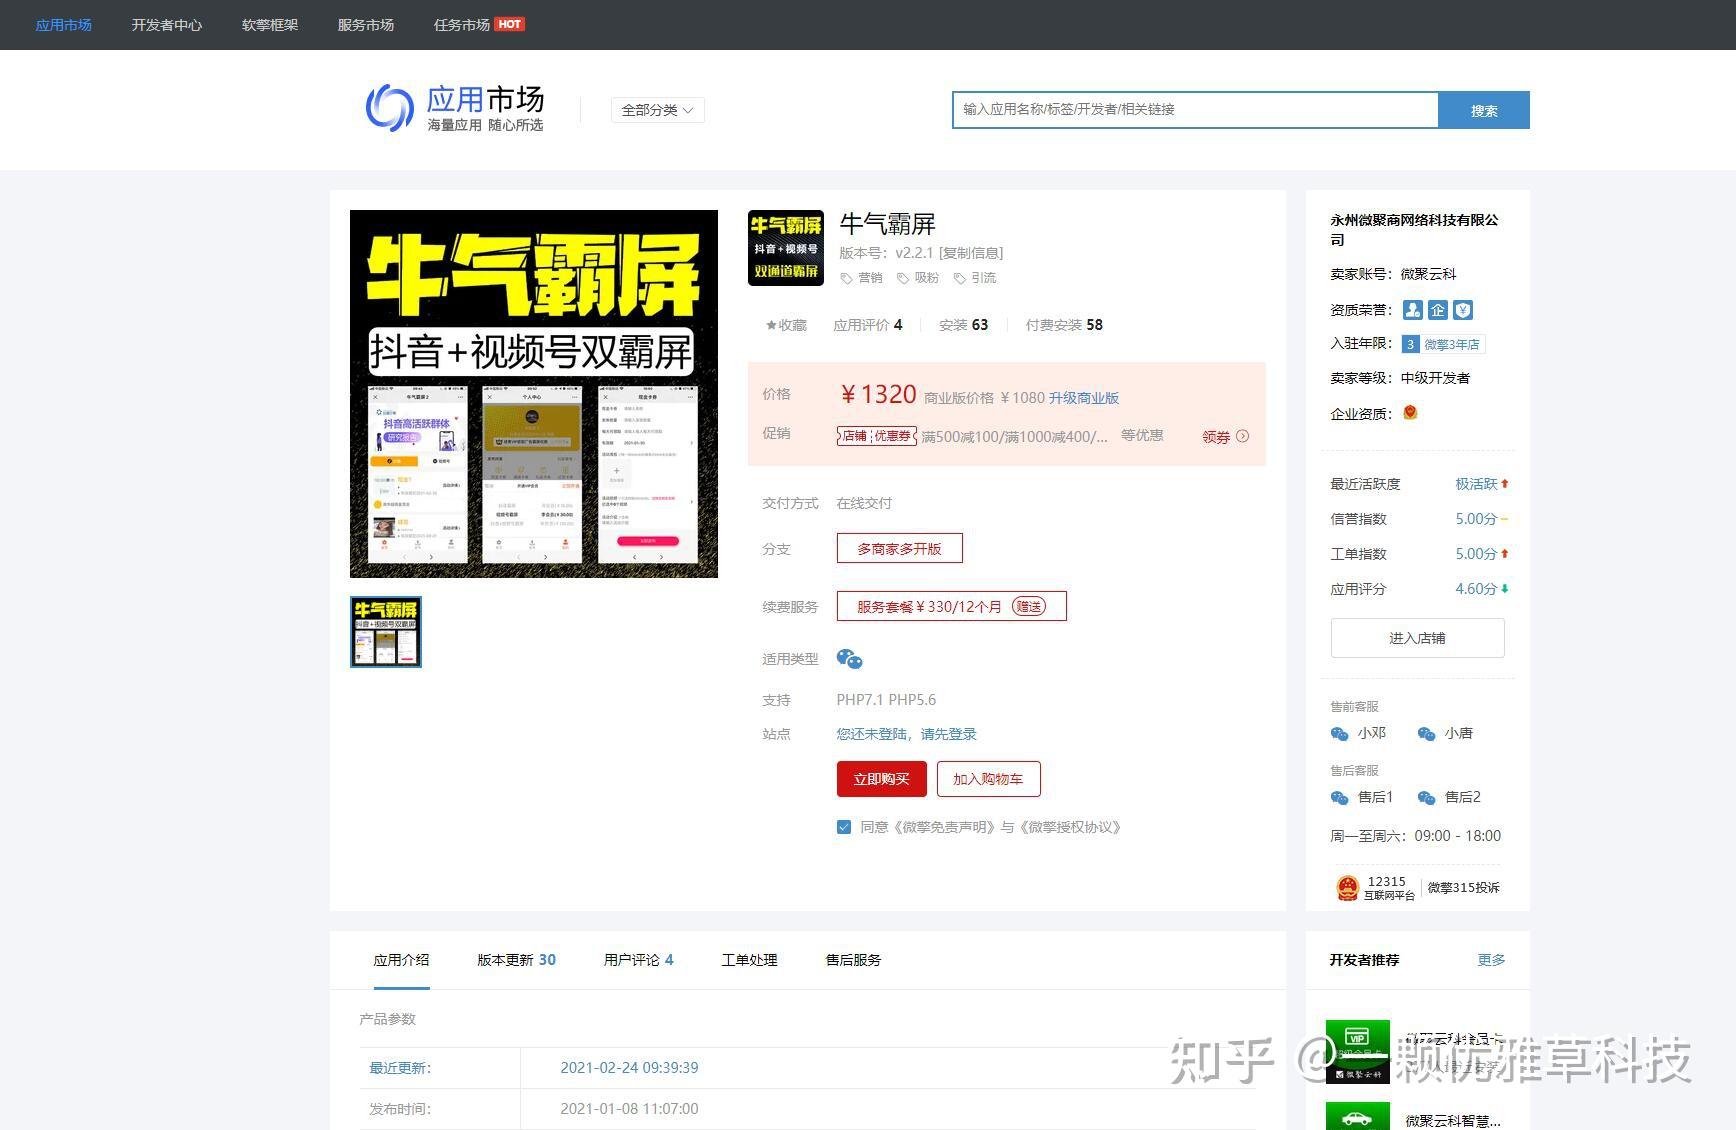This screenshot has height=1130, width=1736.
Task: Expand the promotion details 满500减100
Action: 1014,436
